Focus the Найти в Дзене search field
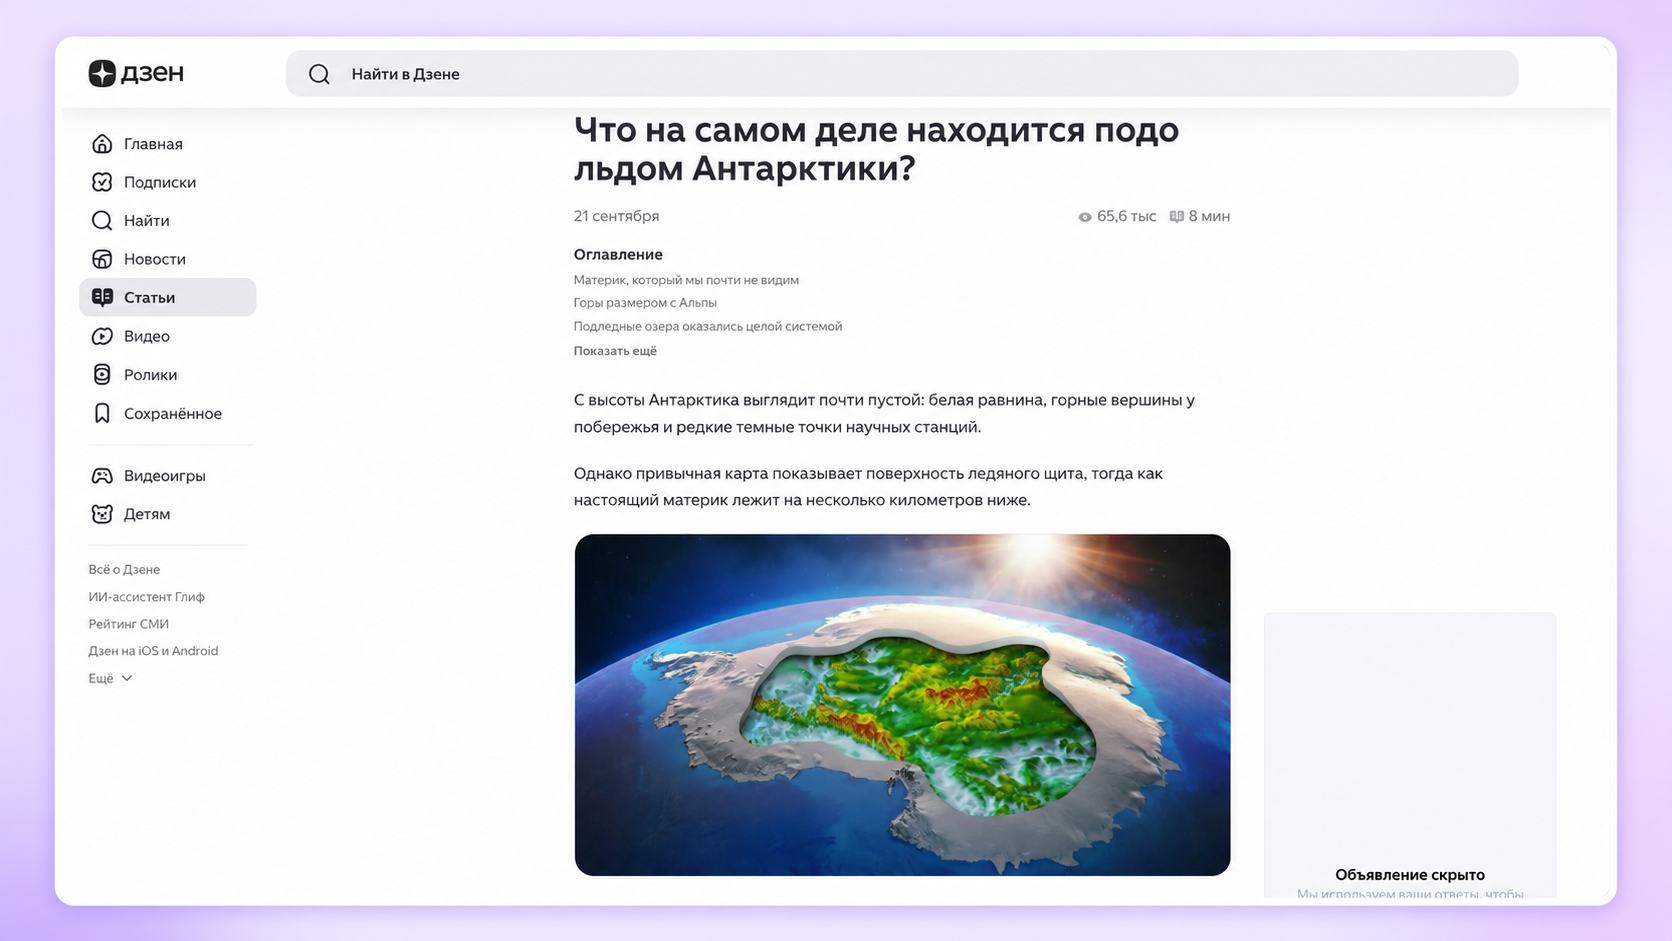 pyautogui.click(x=902, y=74)
